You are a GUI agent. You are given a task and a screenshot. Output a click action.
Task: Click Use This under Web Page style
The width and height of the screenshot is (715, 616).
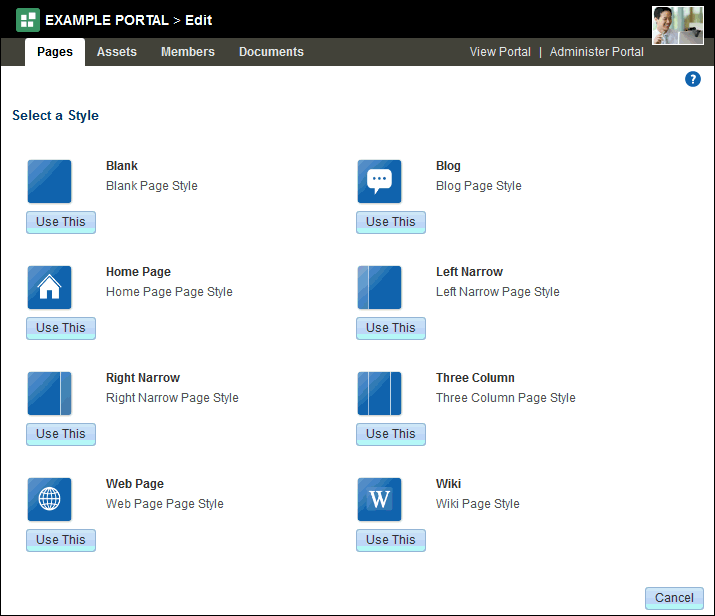[61, 540]
